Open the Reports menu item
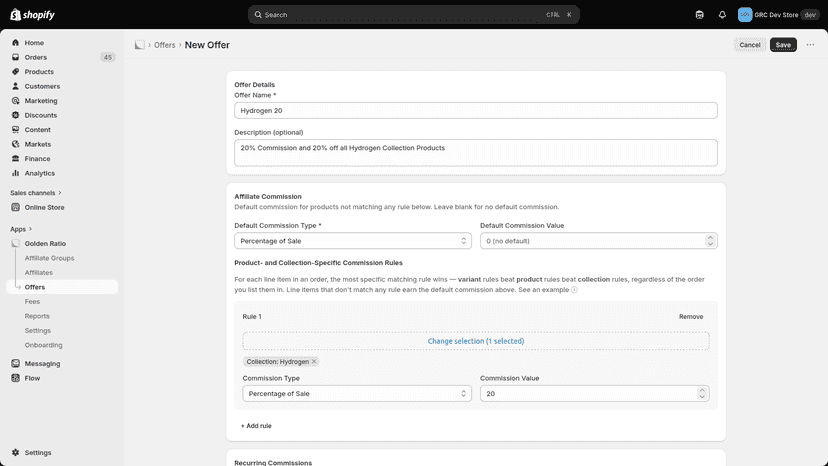 pyautogui.click(x=37, y=316)
